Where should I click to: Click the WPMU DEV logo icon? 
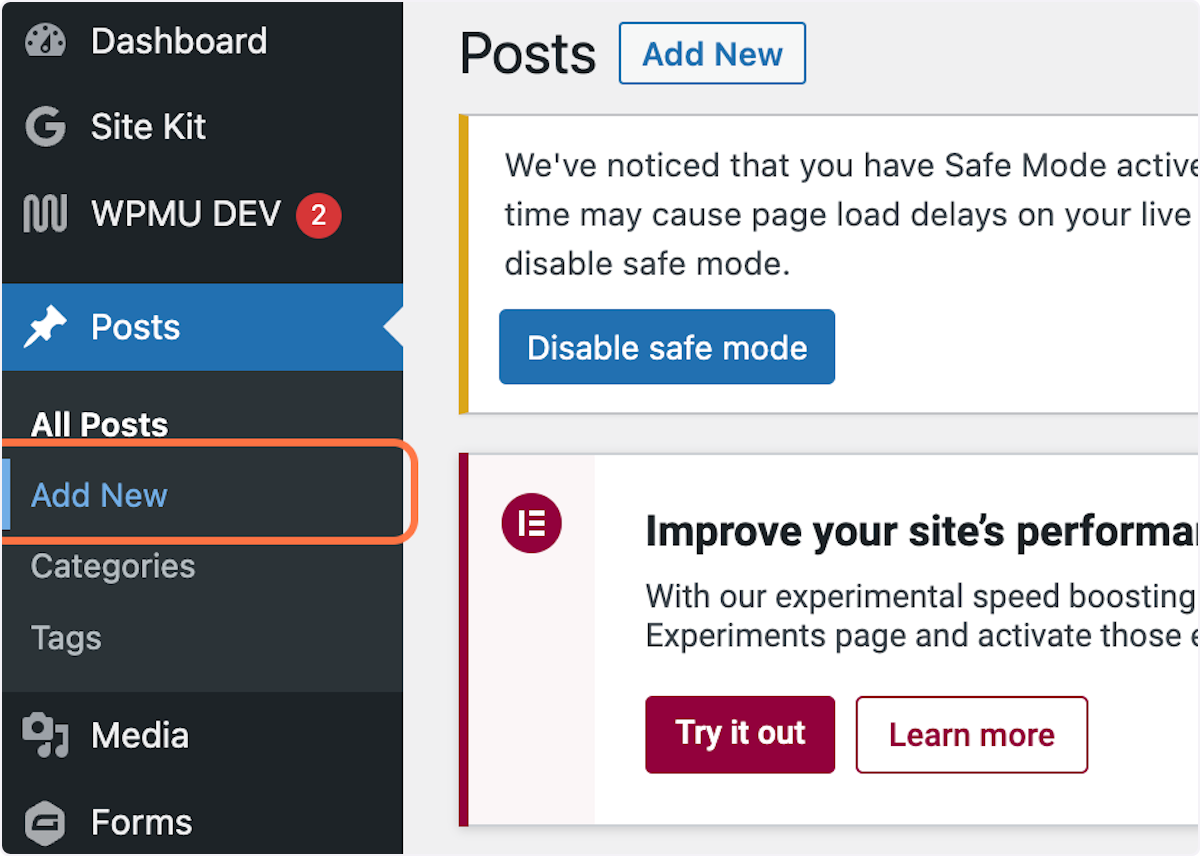pos(45,214)
